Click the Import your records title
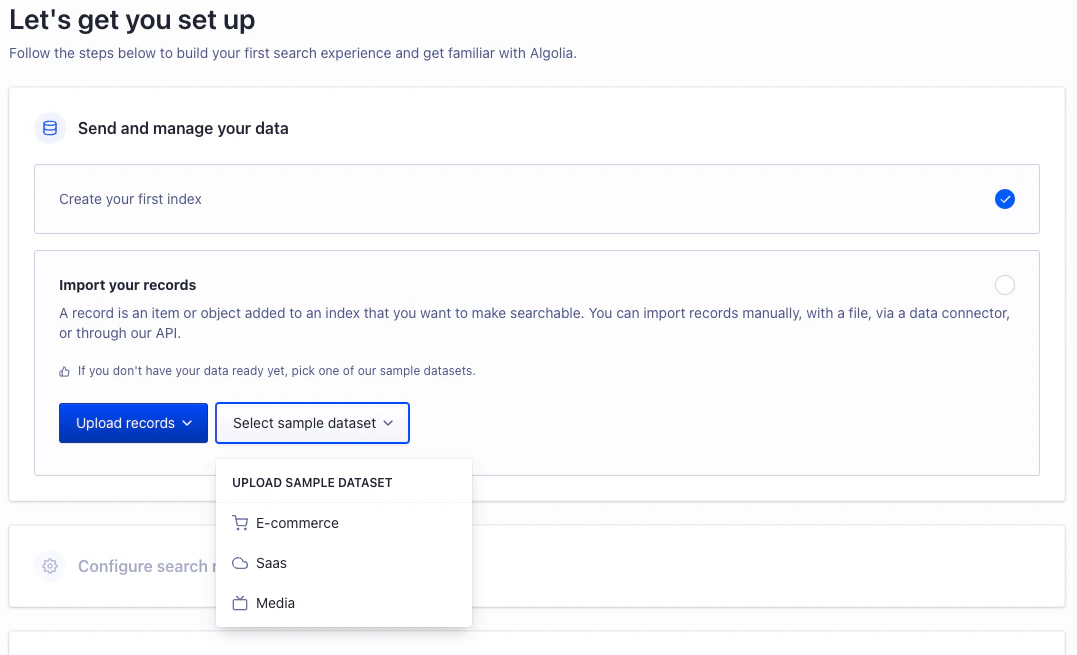The height and width of the screenshot is (655, 1077). pyautogui.click(x=128, y=285)
